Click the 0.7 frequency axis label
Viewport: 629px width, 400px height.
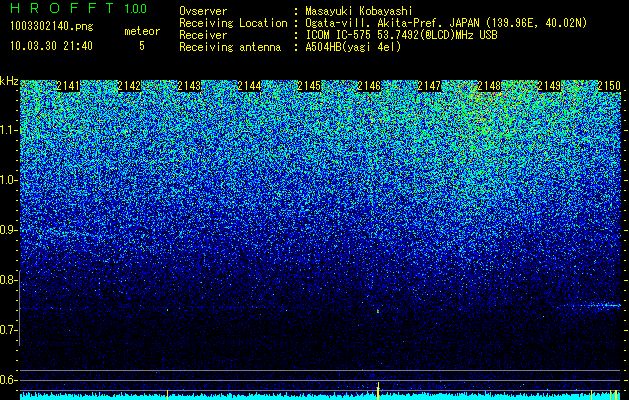click(x=8, y=330)
